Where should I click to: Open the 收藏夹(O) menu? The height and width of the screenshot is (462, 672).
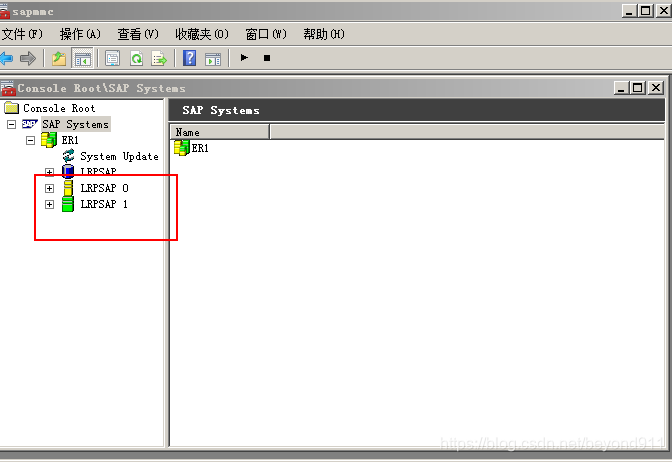202,34
